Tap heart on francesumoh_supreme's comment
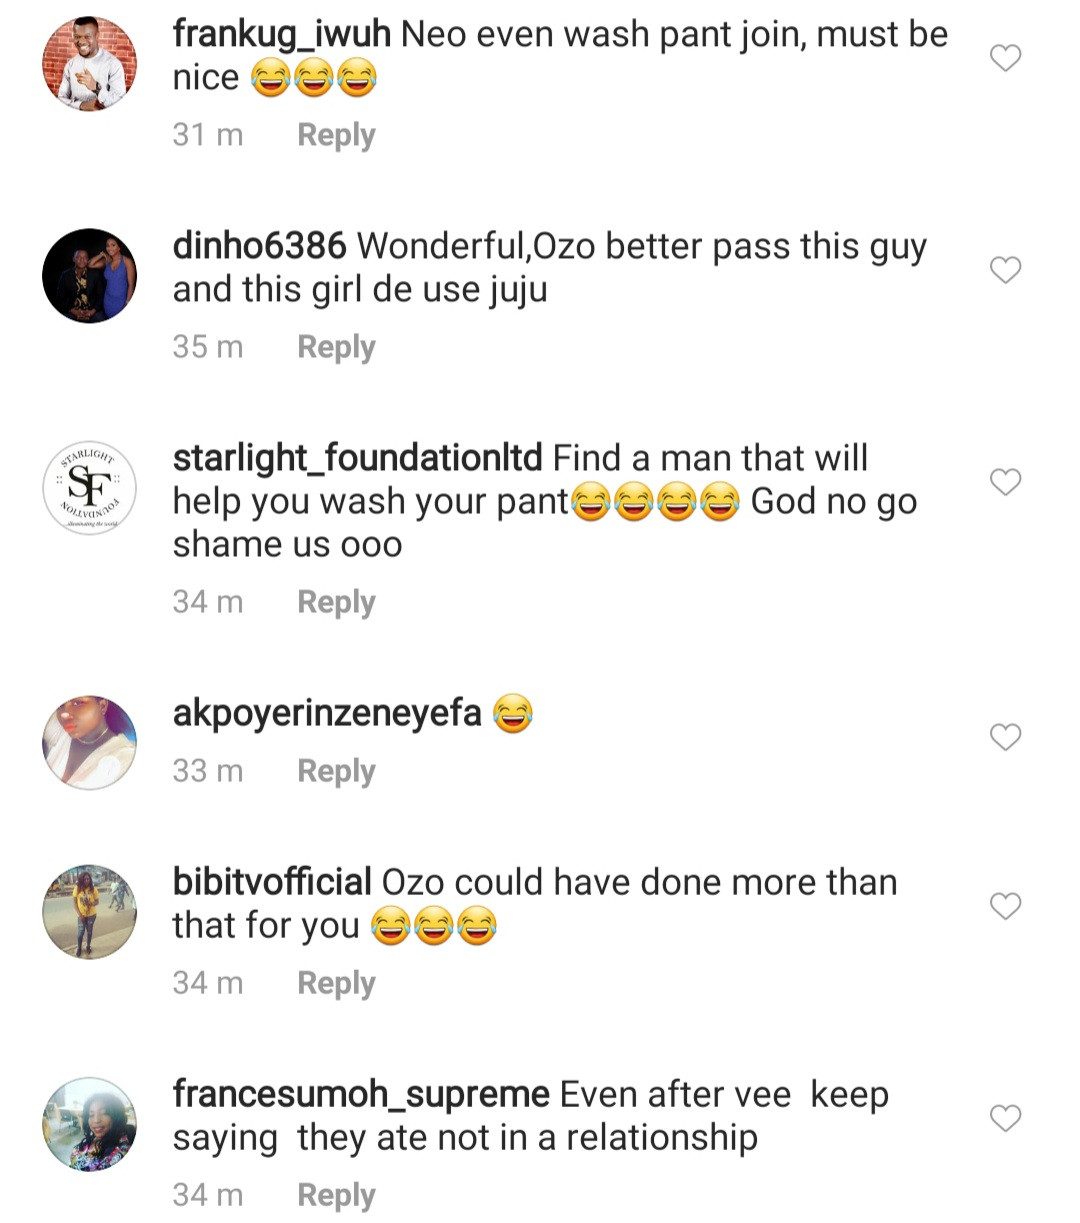Image resolution: width=1080 pixels, height=1223 pixels. [x=1005, y=1118]
